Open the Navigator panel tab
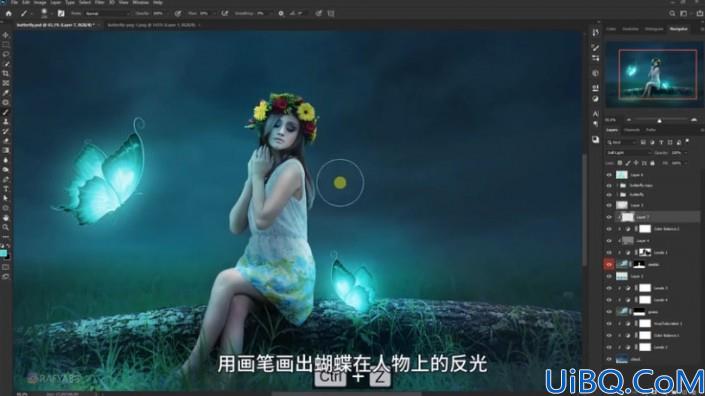 [678, 29]
